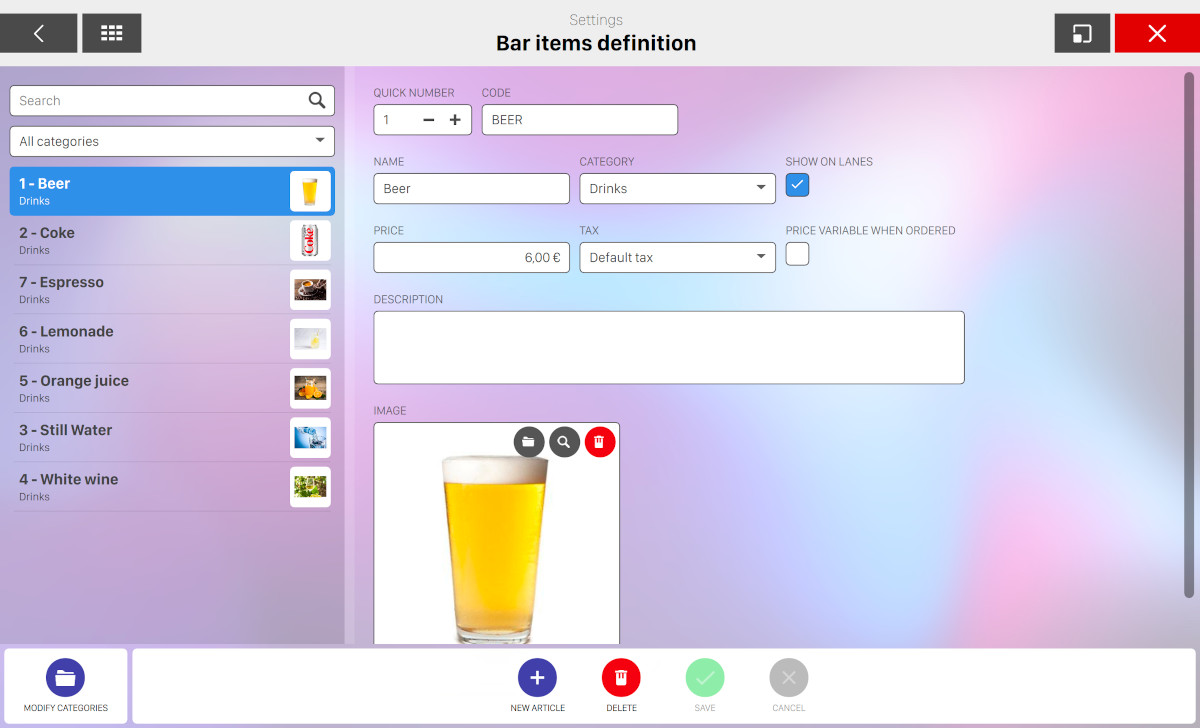
Task: Decrease the quick number with minus
Action: [429, 120]
